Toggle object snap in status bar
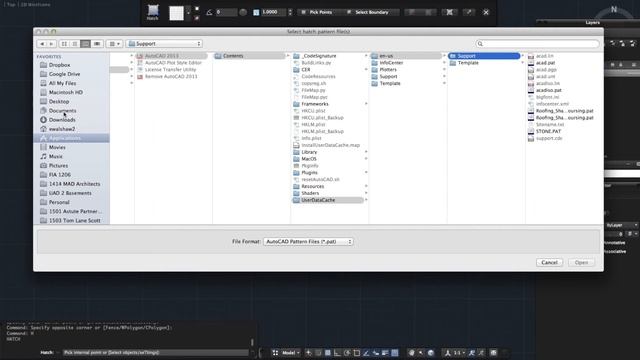Image resolution: width=640 pixels, height=360 pixels. (x=357, y=353)
